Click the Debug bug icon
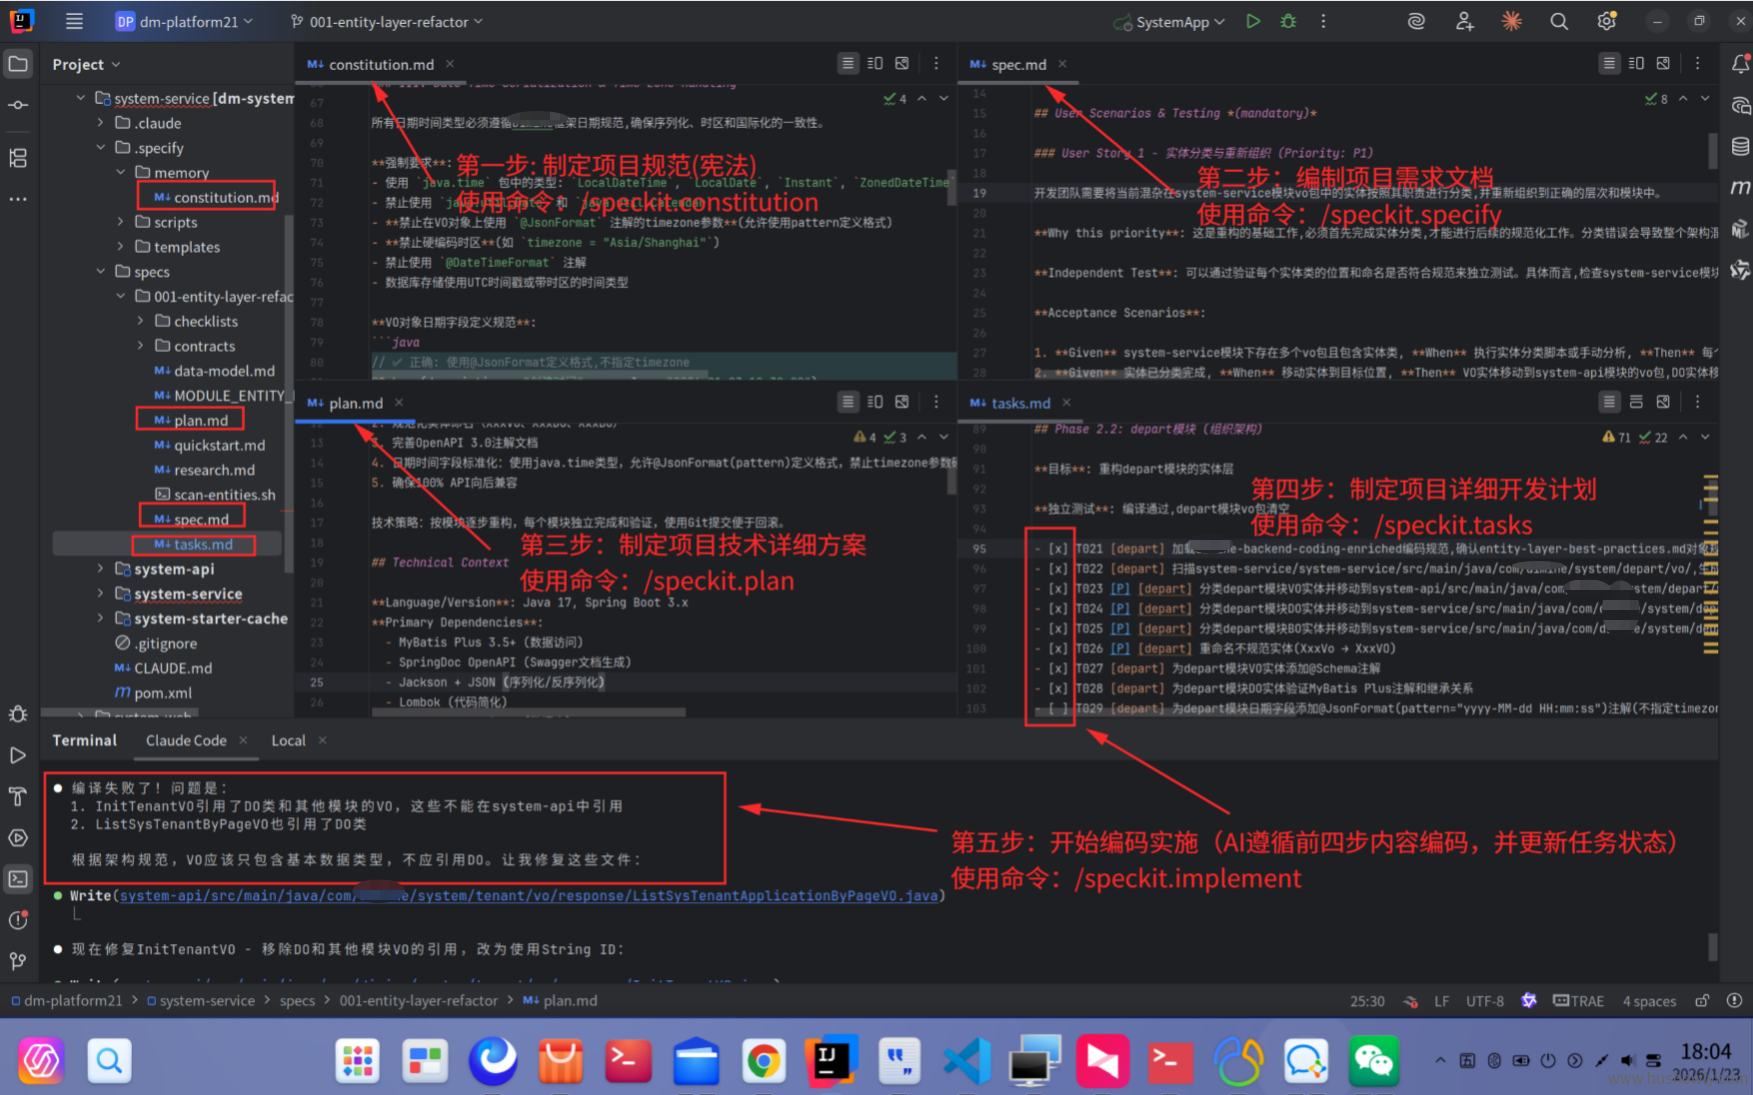 point(1288,21)
